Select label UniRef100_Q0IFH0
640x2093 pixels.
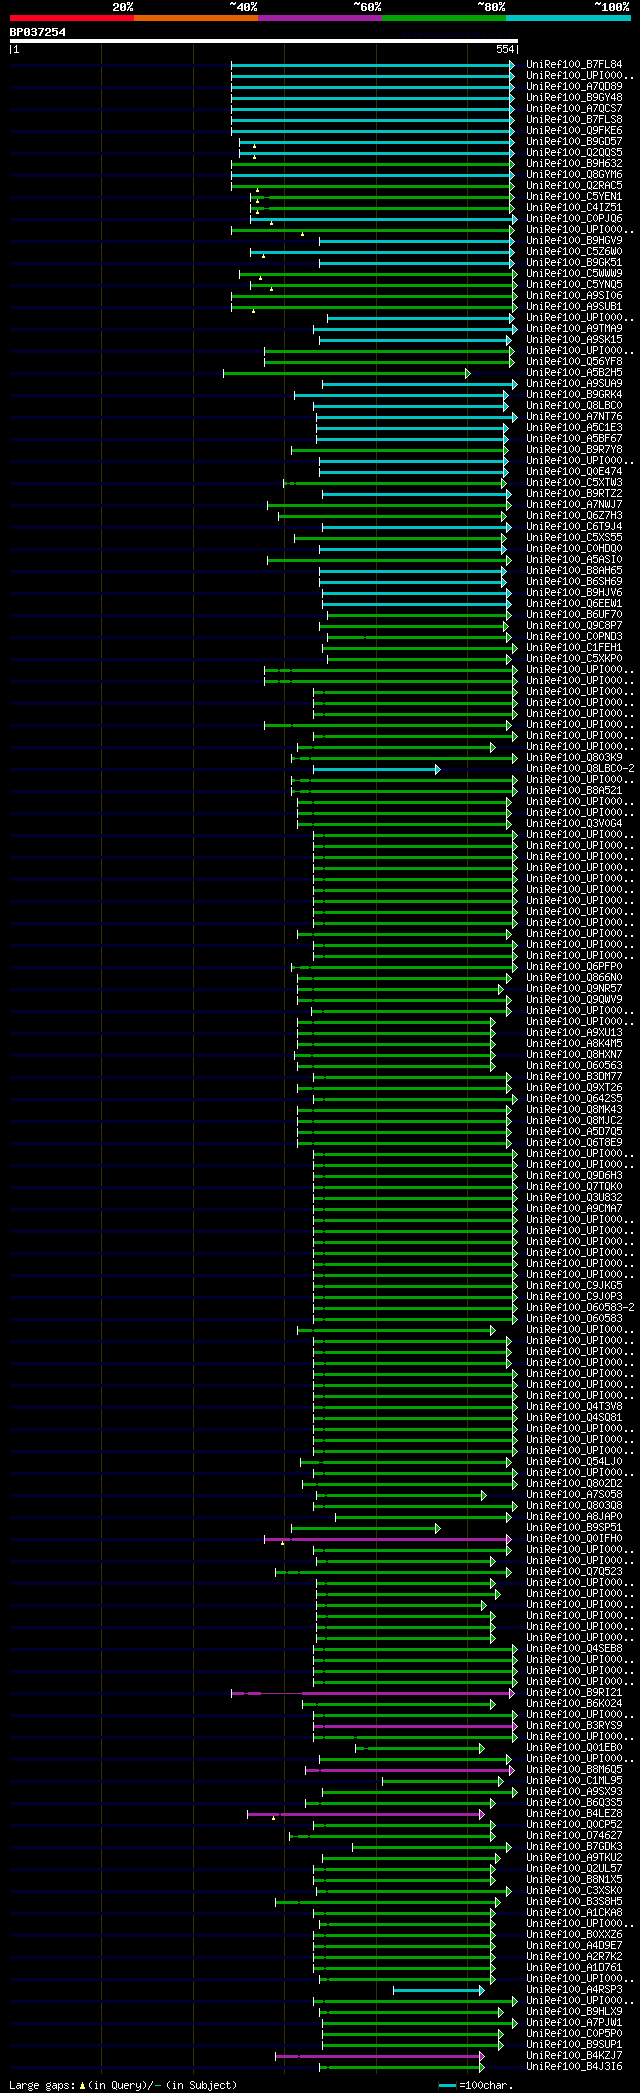(x=574, y=1539)
